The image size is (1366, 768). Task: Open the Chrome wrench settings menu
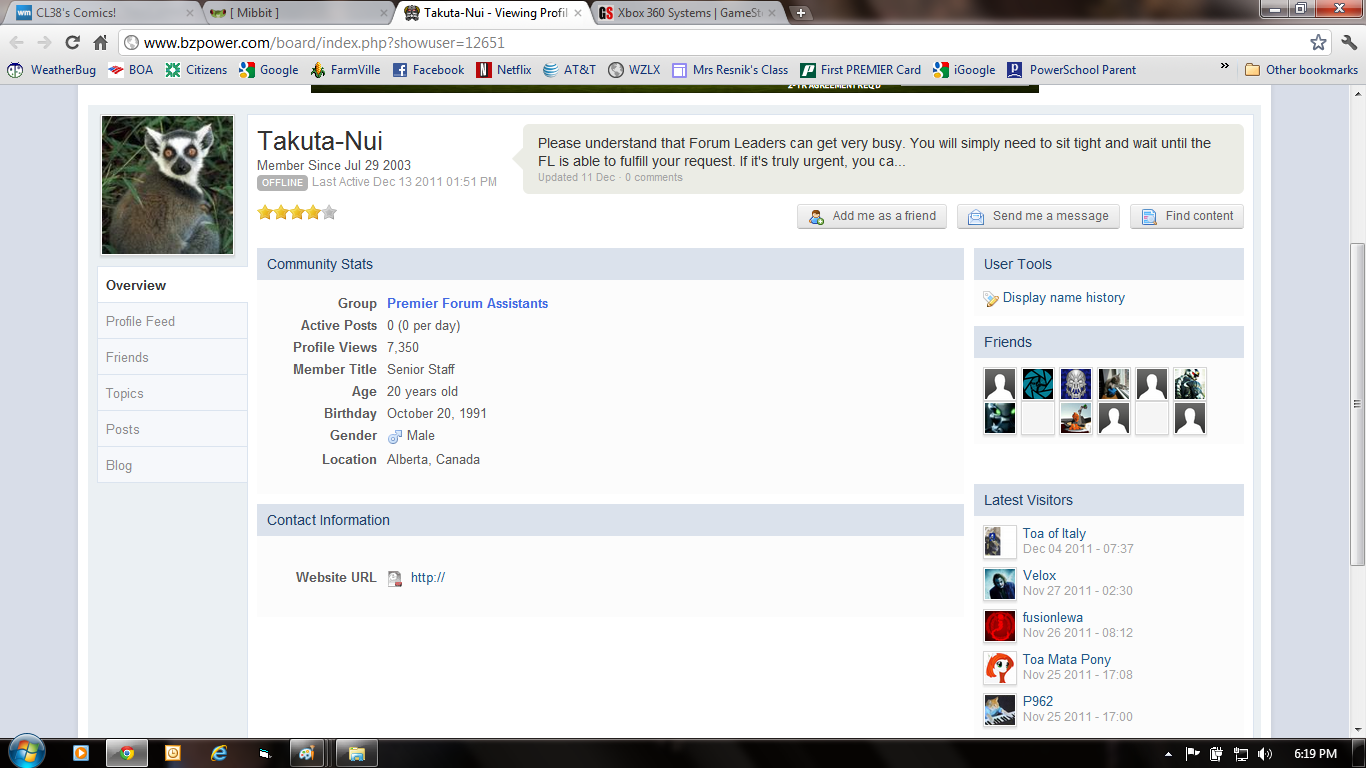click(1348, 42)
